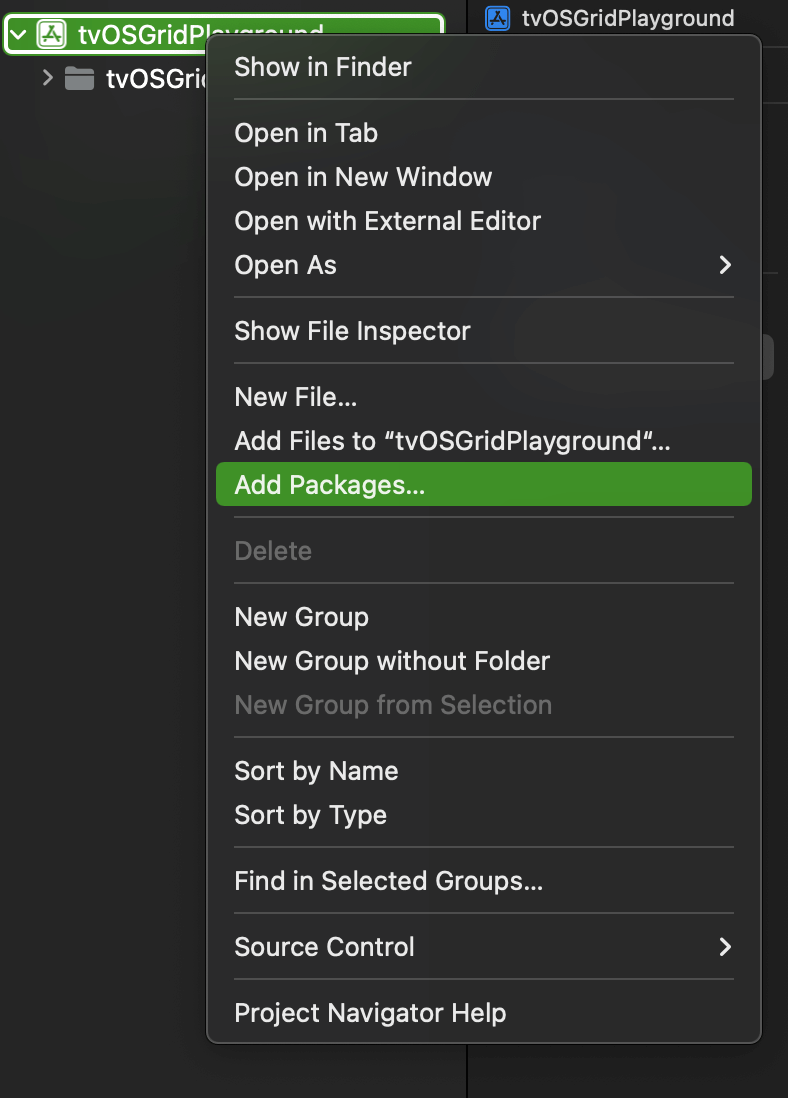The width and height of the screenshot is (788, 1098).
Task: Expand the Source Control submenu arrow
Action: click(x=726, y=947)
